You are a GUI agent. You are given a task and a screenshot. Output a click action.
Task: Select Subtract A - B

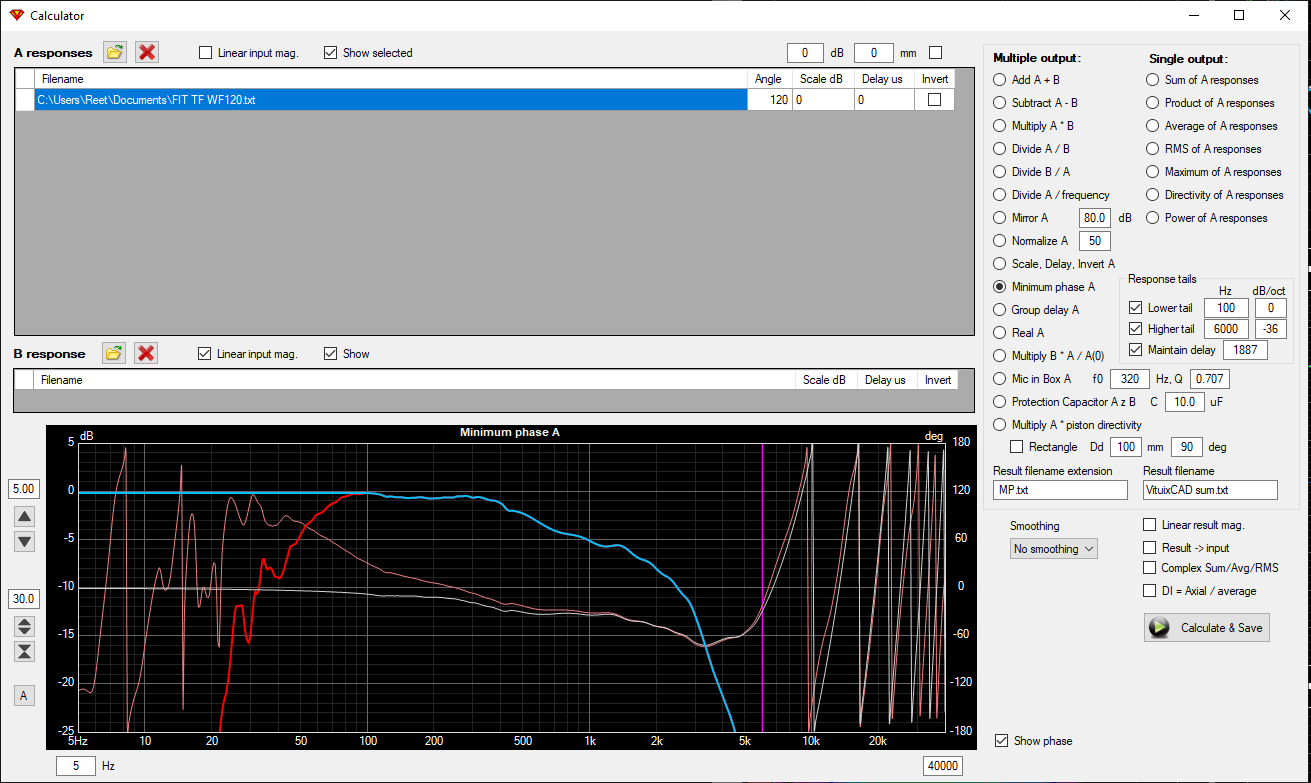click(x=999, y=103)
